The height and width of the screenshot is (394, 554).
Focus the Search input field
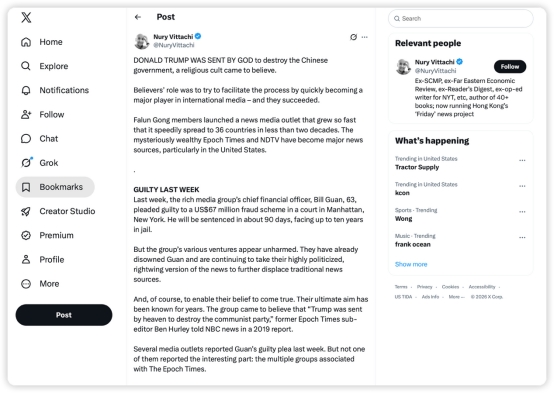tap(460, 18)
